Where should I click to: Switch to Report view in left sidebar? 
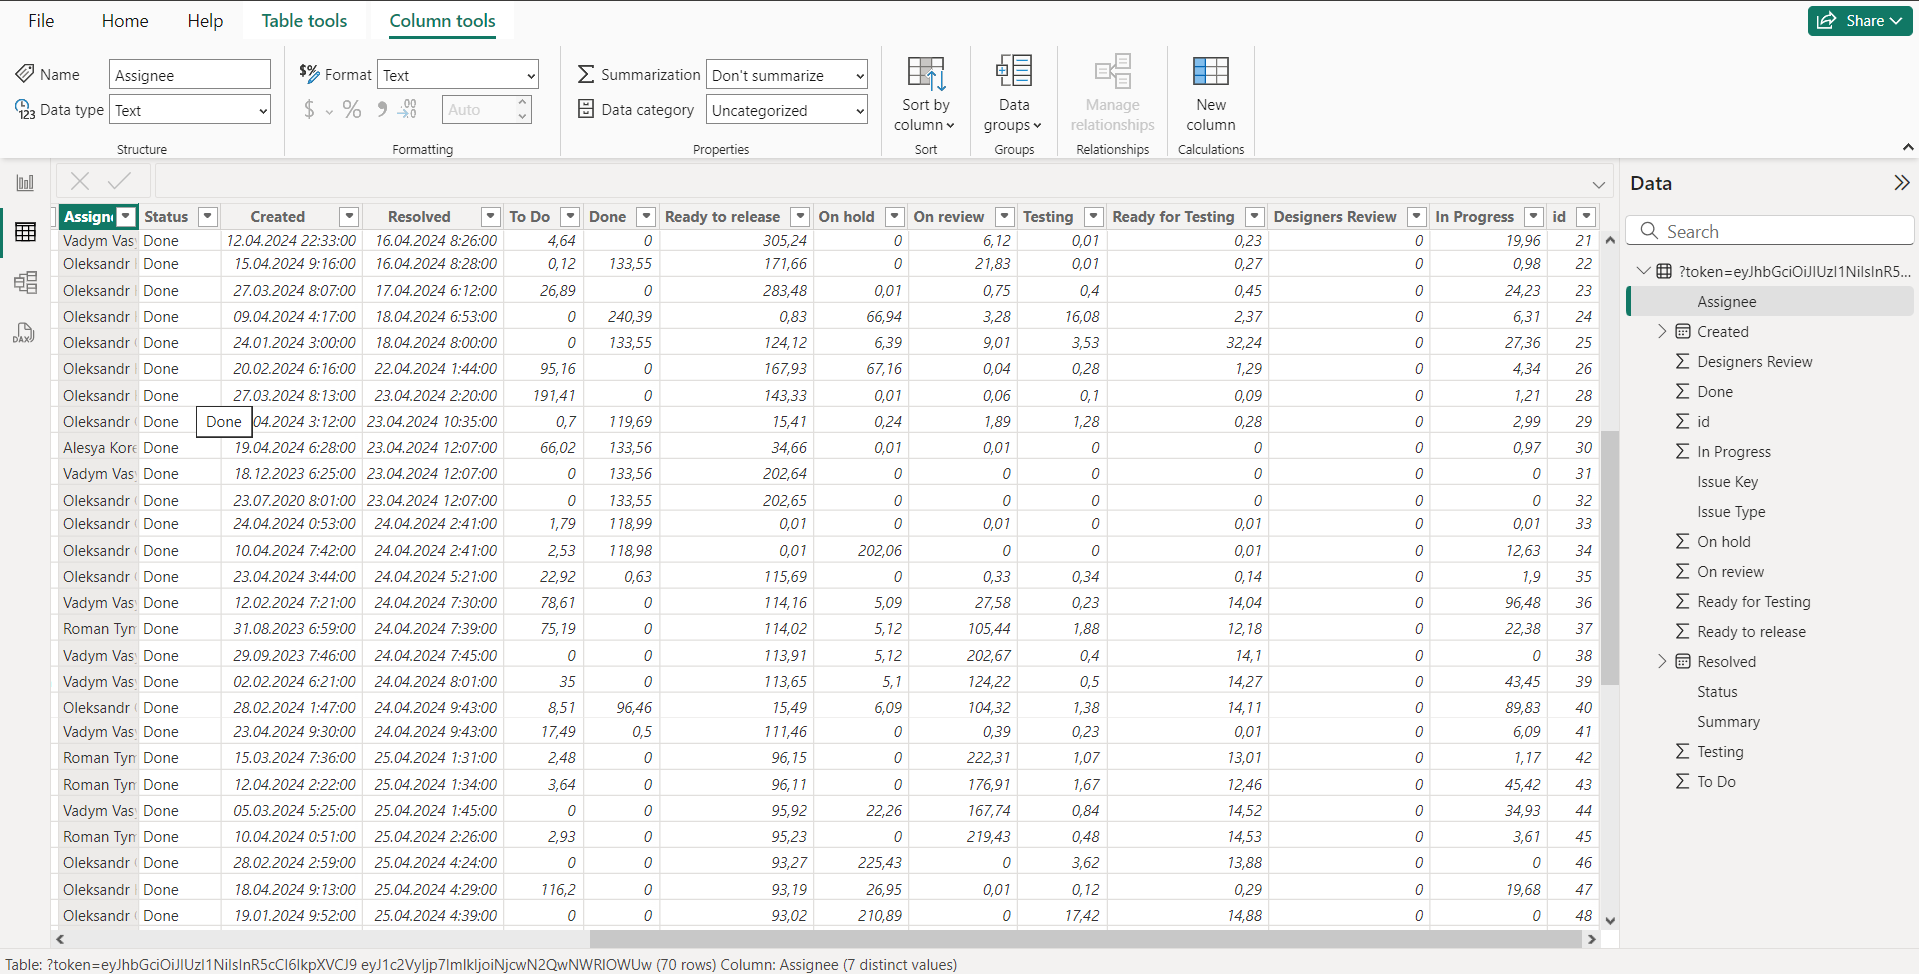pos(25,183)
